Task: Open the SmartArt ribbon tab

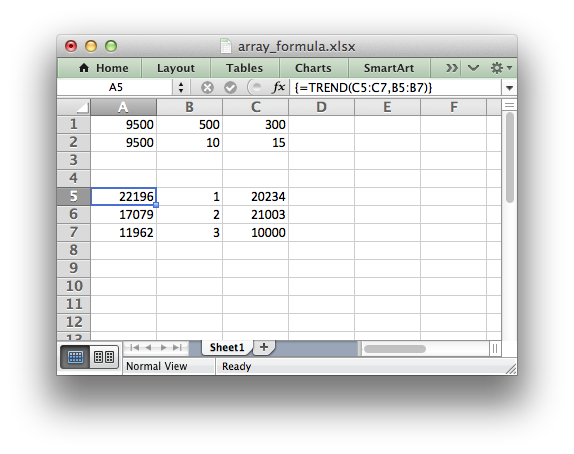Action: pos(389,68)
